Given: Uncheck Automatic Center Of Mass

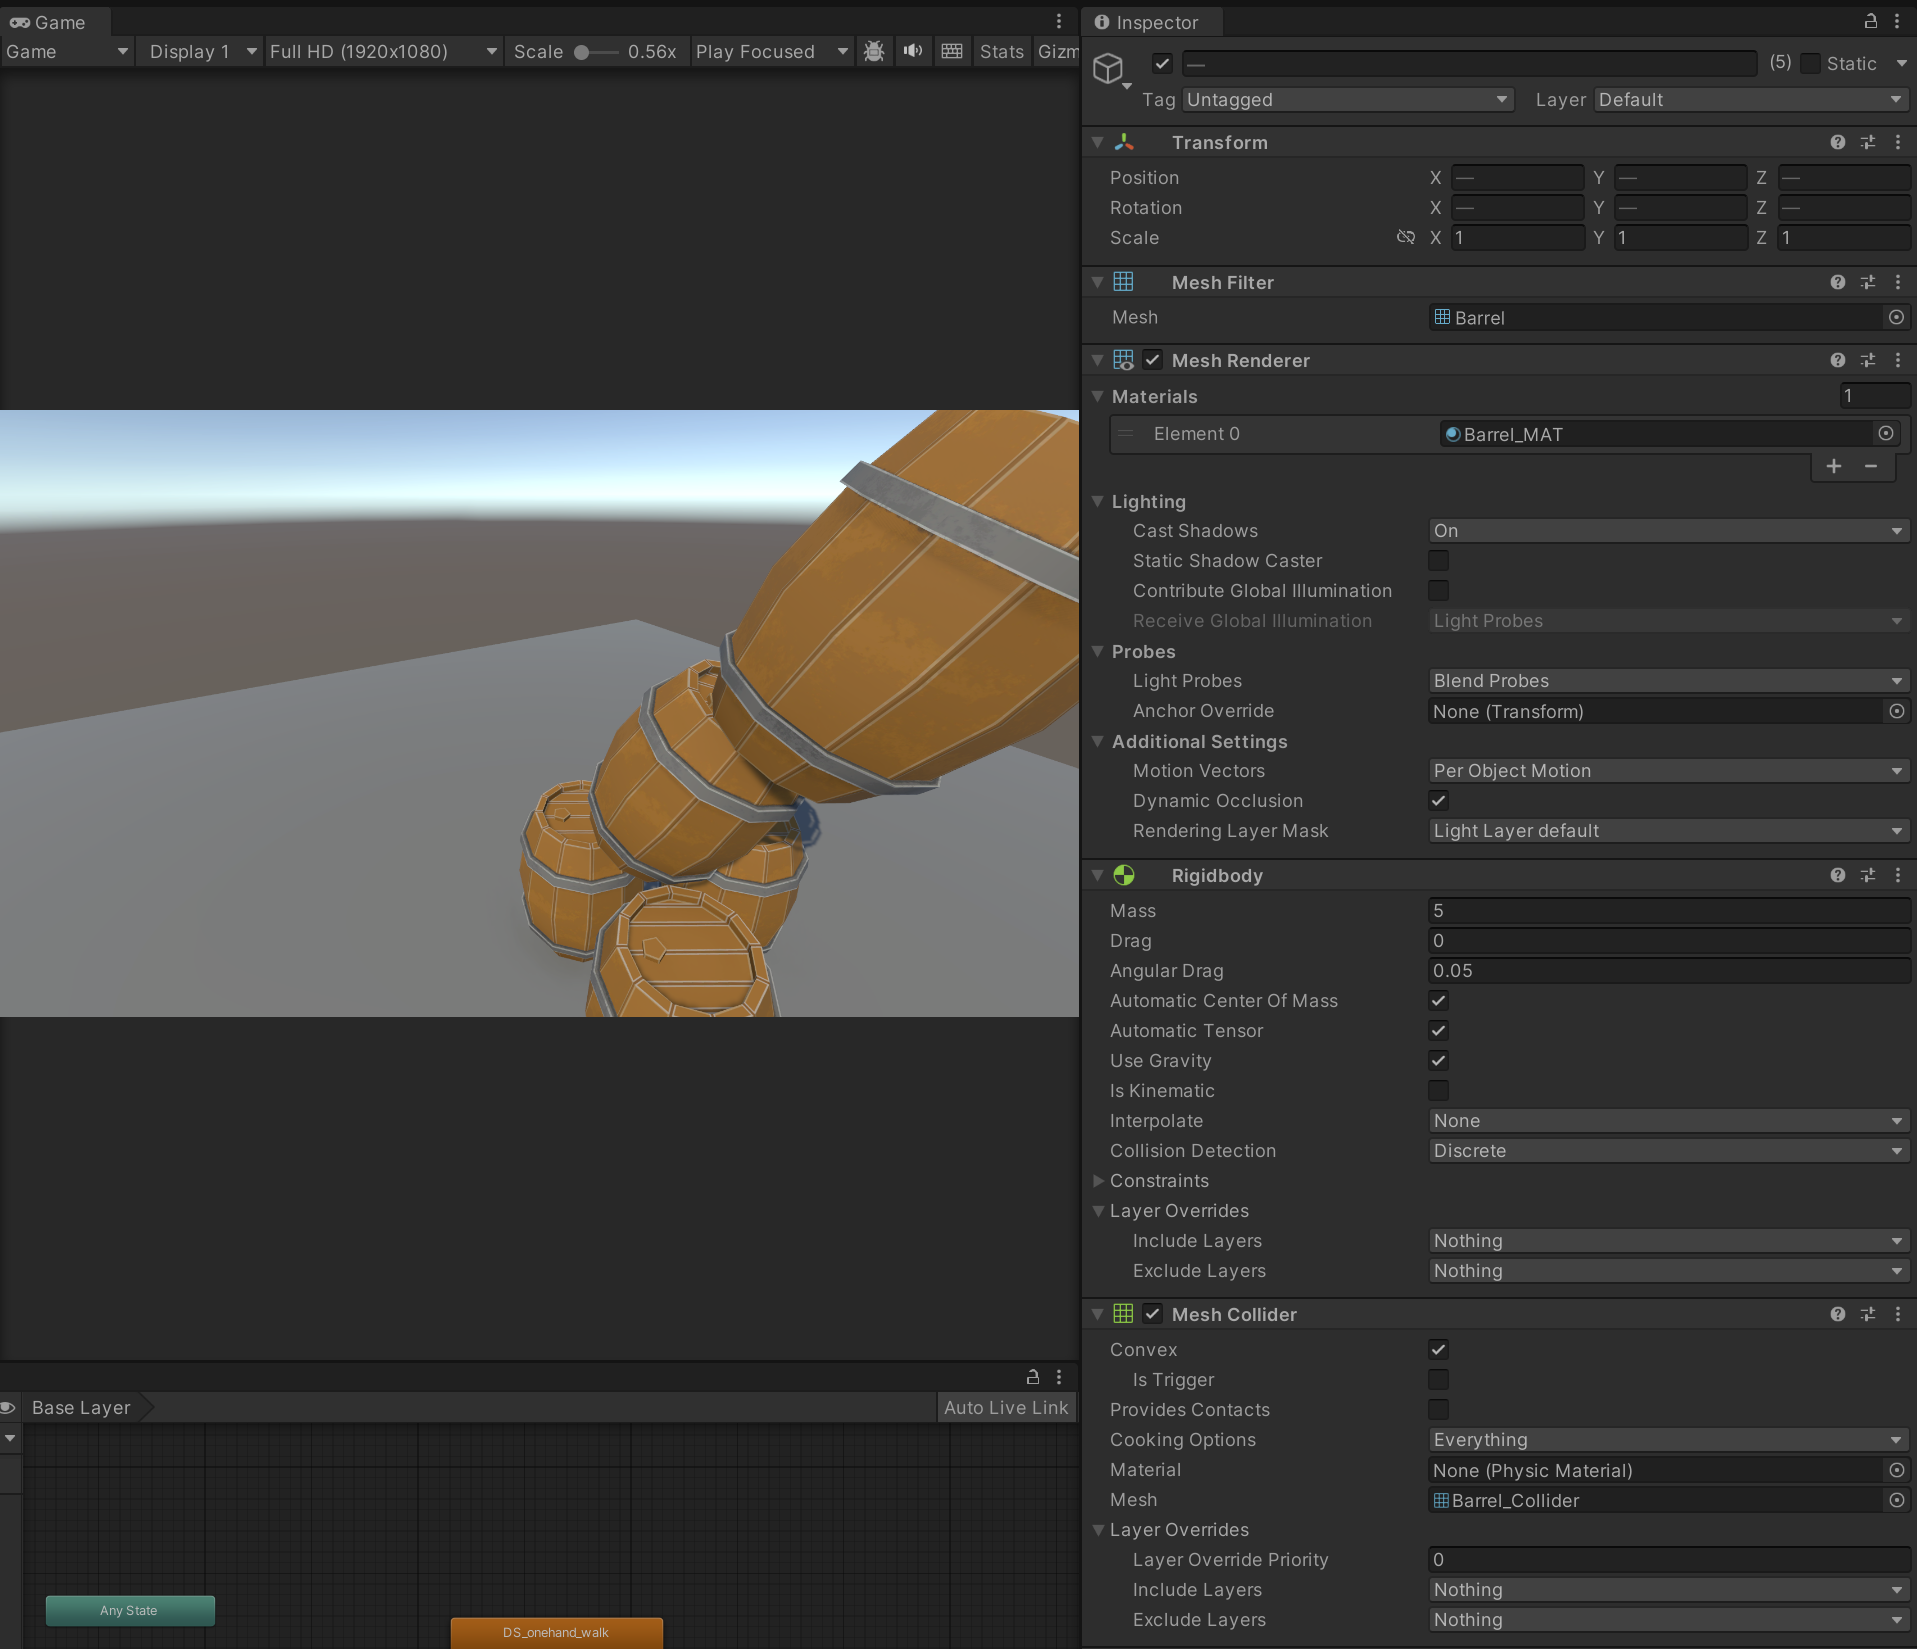Looking at the screenshot, I should coord(1439,1001).
